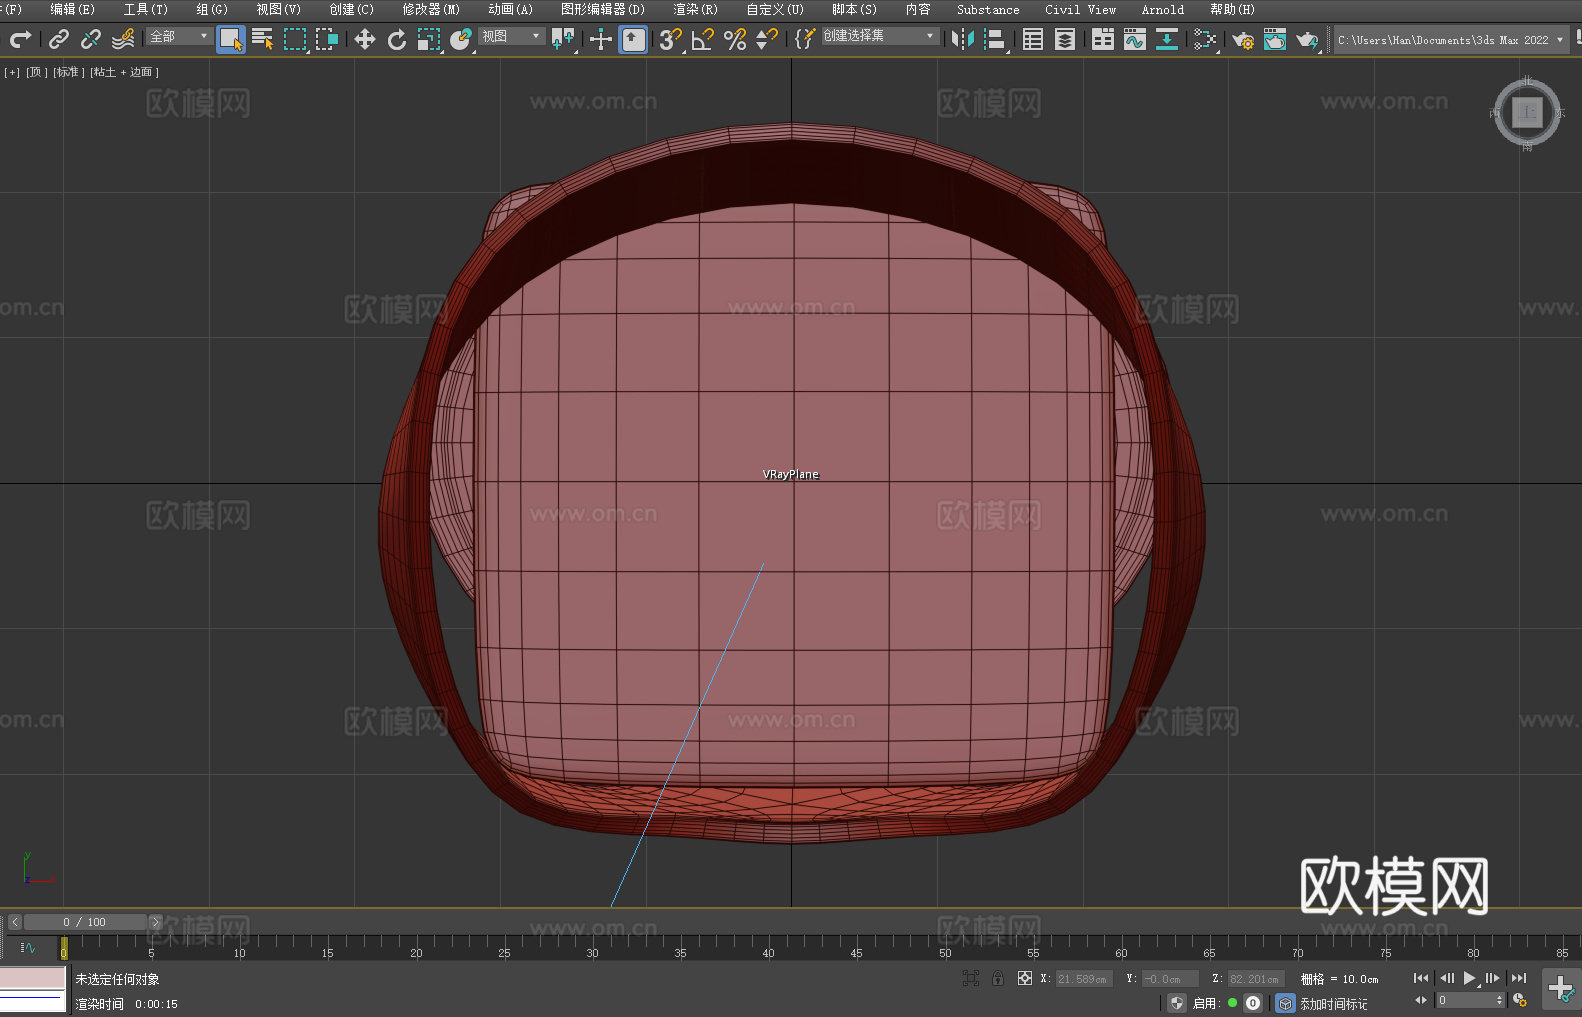Step time slider forward with right arrow
The width and height of the screenshot is (1582, 1017).
click(155, 922)
